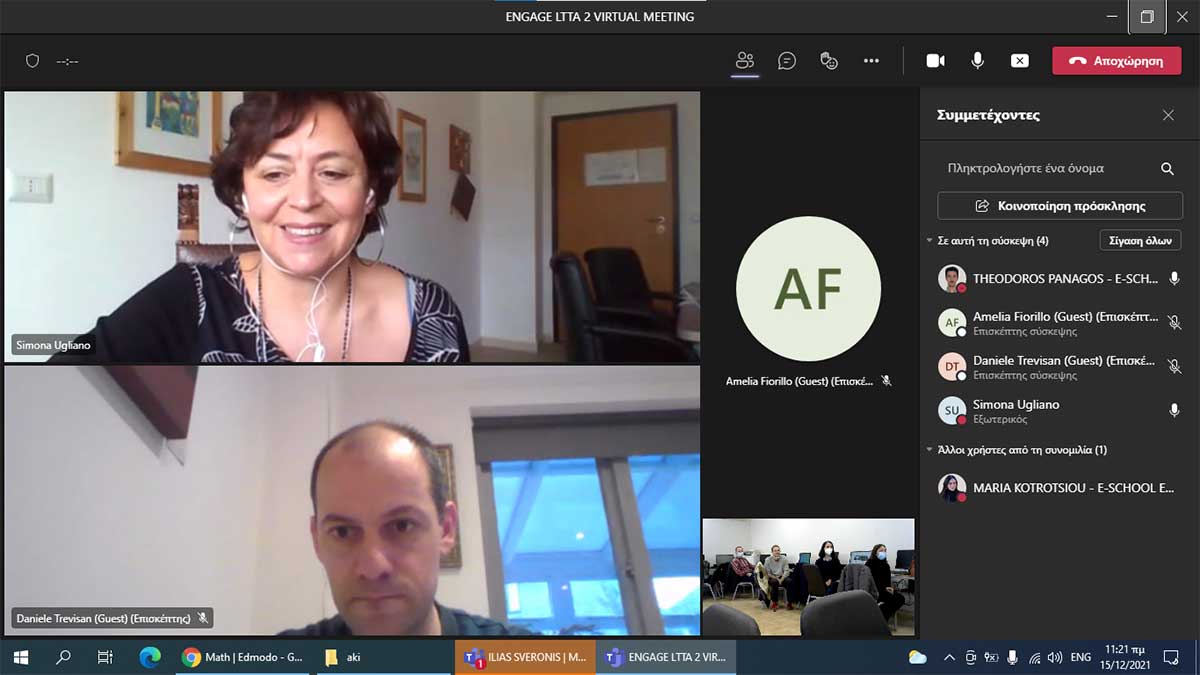Click the search magnifier in participants panel
1200x675 pixels.
(1167, 169)
